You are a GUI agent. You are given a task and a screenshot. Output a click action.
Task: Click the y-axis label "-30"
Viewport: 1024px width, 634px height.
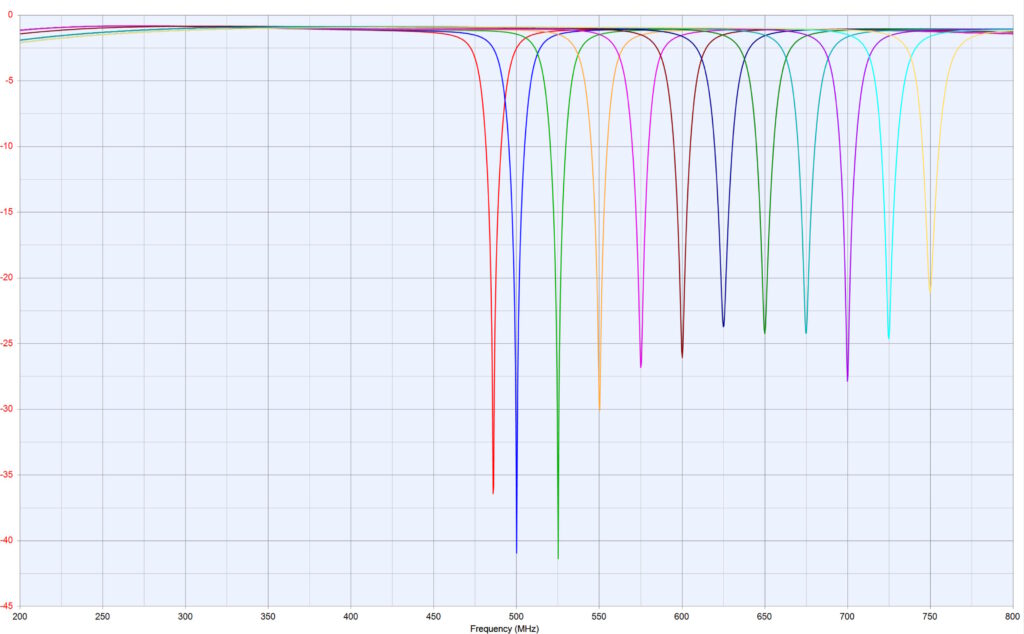tap(7, 409)
